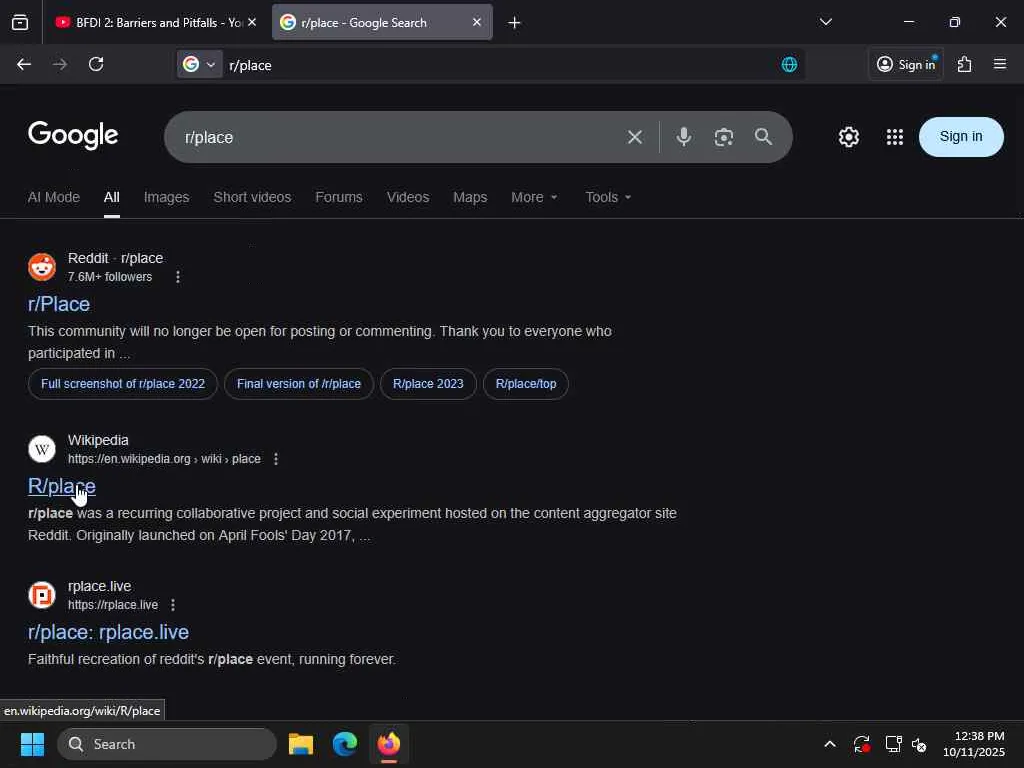Switch to AI Mode tab
This screenshot has height=768, width=1024.
pos(54,197)
